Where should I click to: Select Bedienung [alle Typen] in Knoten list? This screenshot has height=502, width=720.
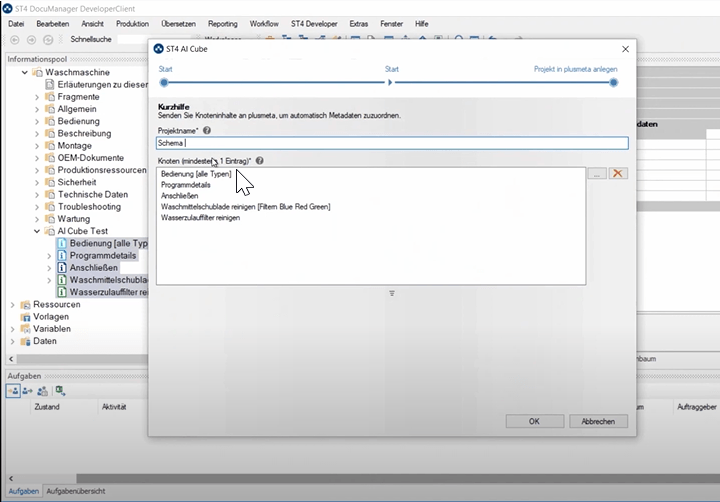click(196, 174)
